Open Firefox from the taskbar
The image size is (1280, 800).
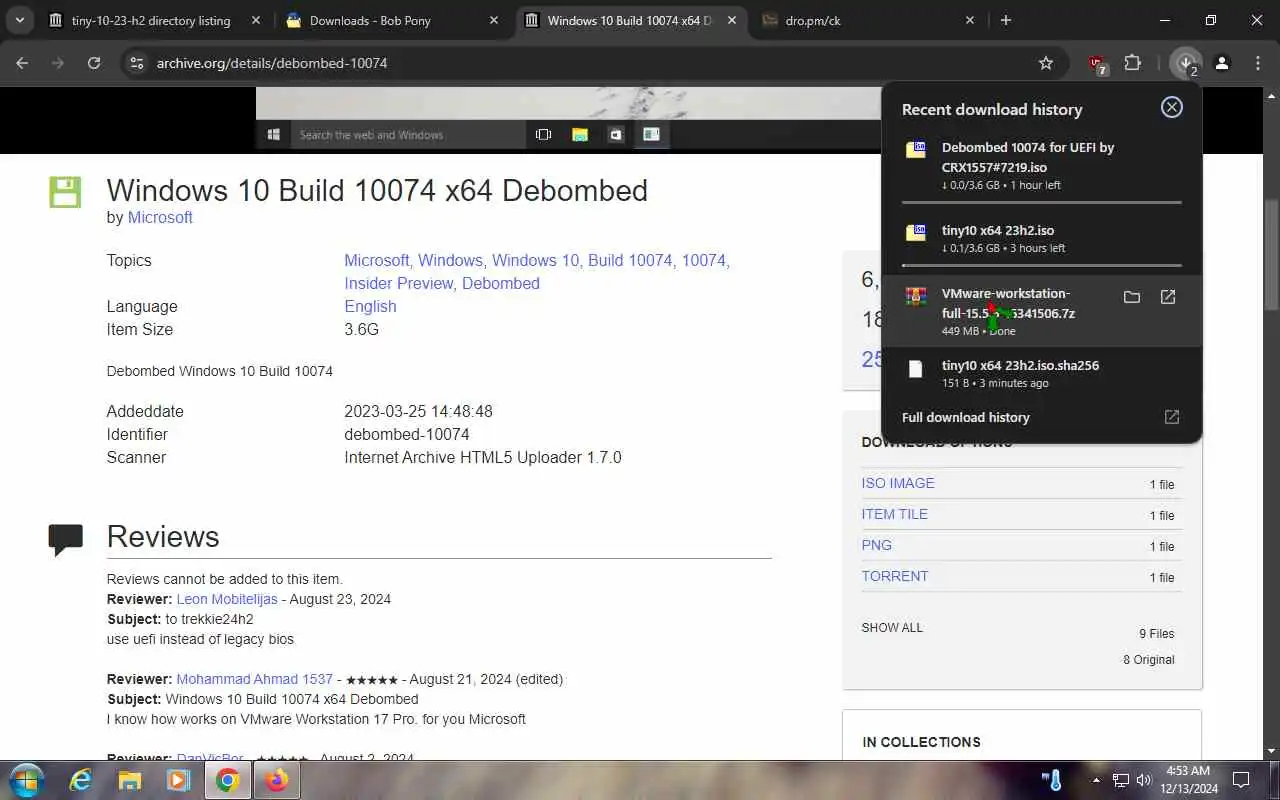(x=277, y=780)
